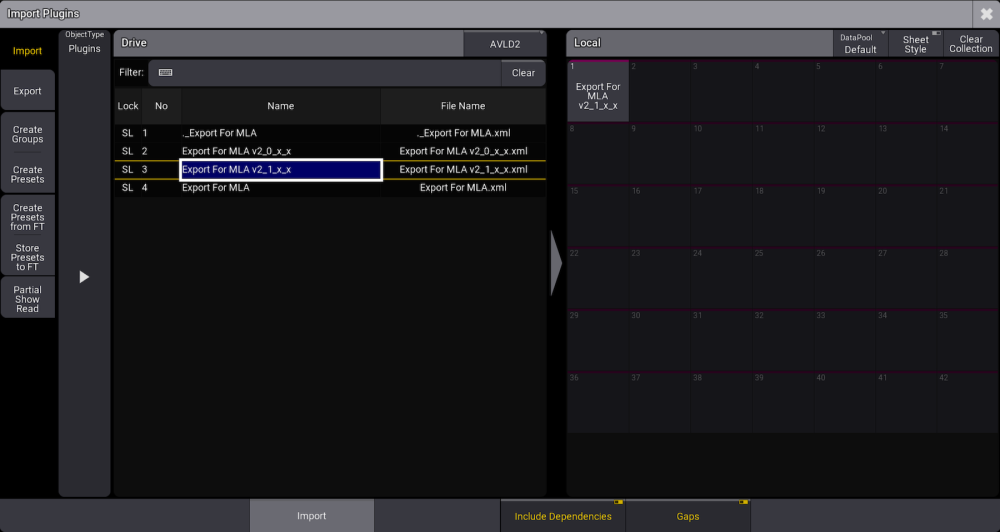Click the large arrow between Drive and Local
The image size is (1000, 532).
556,263
